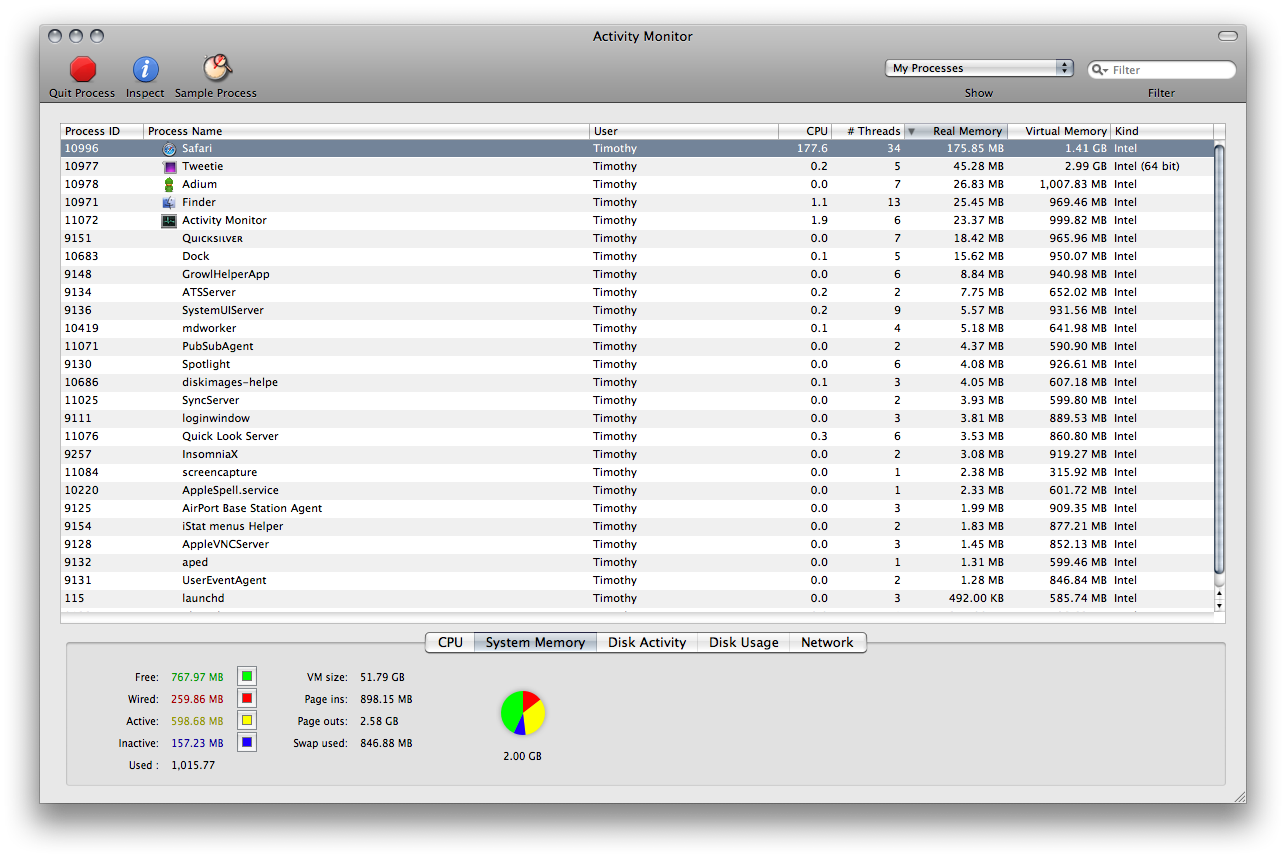Switch to the System Memory tab
This screenshot has height=858, width=1286.
click(535, 642)
